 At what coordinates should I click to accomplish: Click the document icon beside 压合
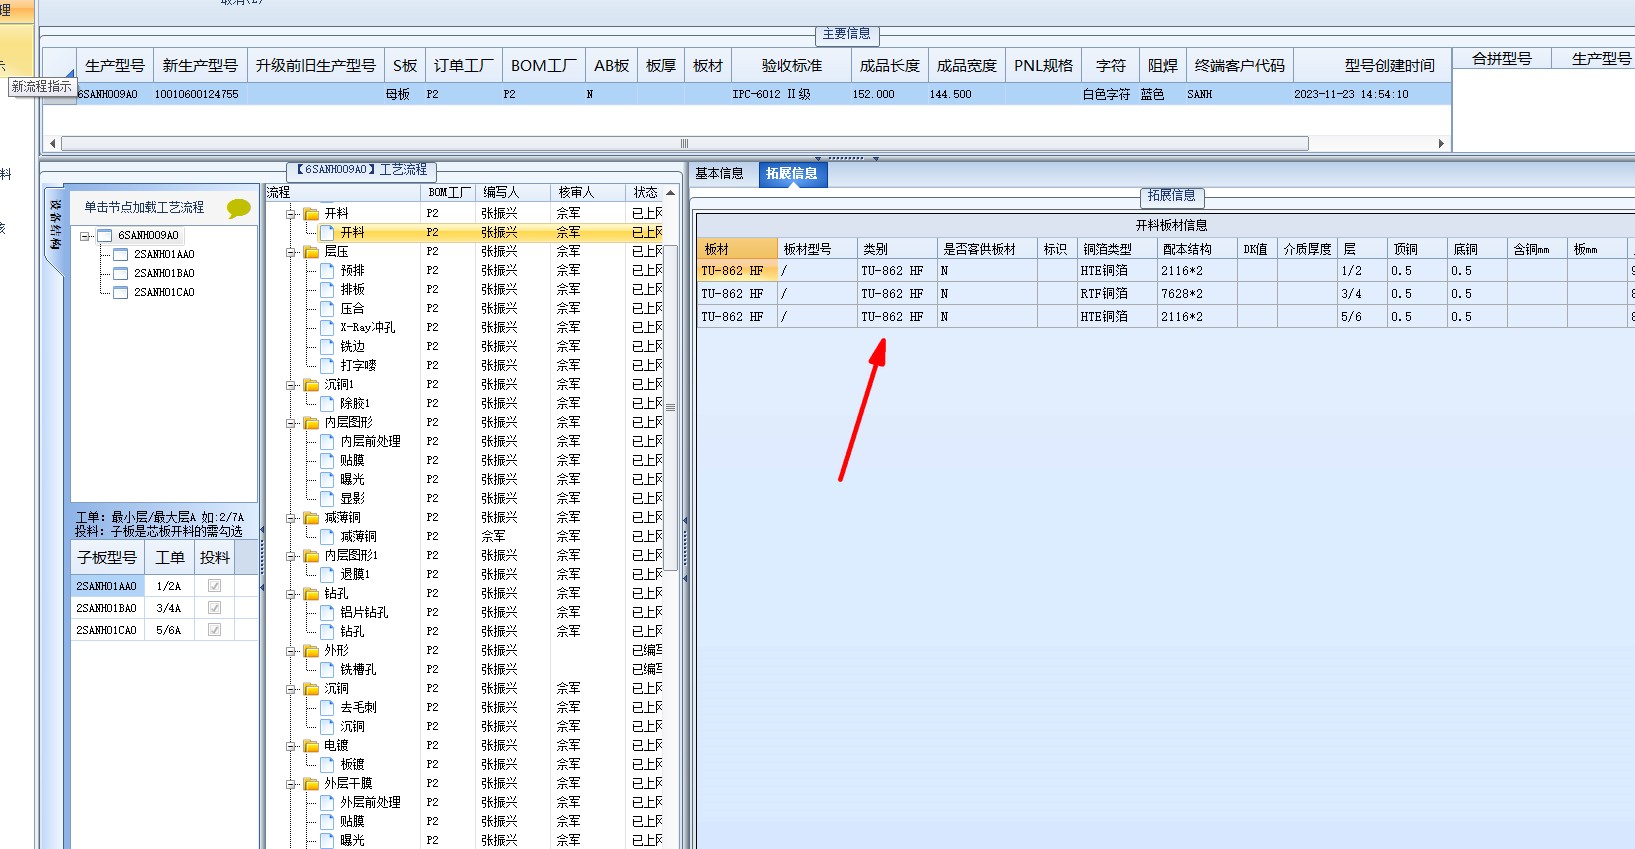click(x=327, y=309)
